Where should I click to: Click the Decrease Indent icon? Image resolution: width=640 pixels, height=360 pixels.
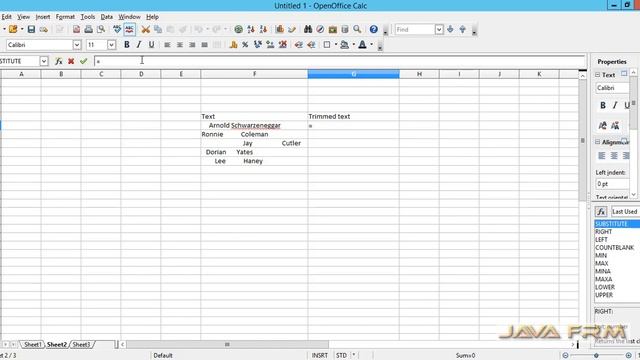coord(299,45)
